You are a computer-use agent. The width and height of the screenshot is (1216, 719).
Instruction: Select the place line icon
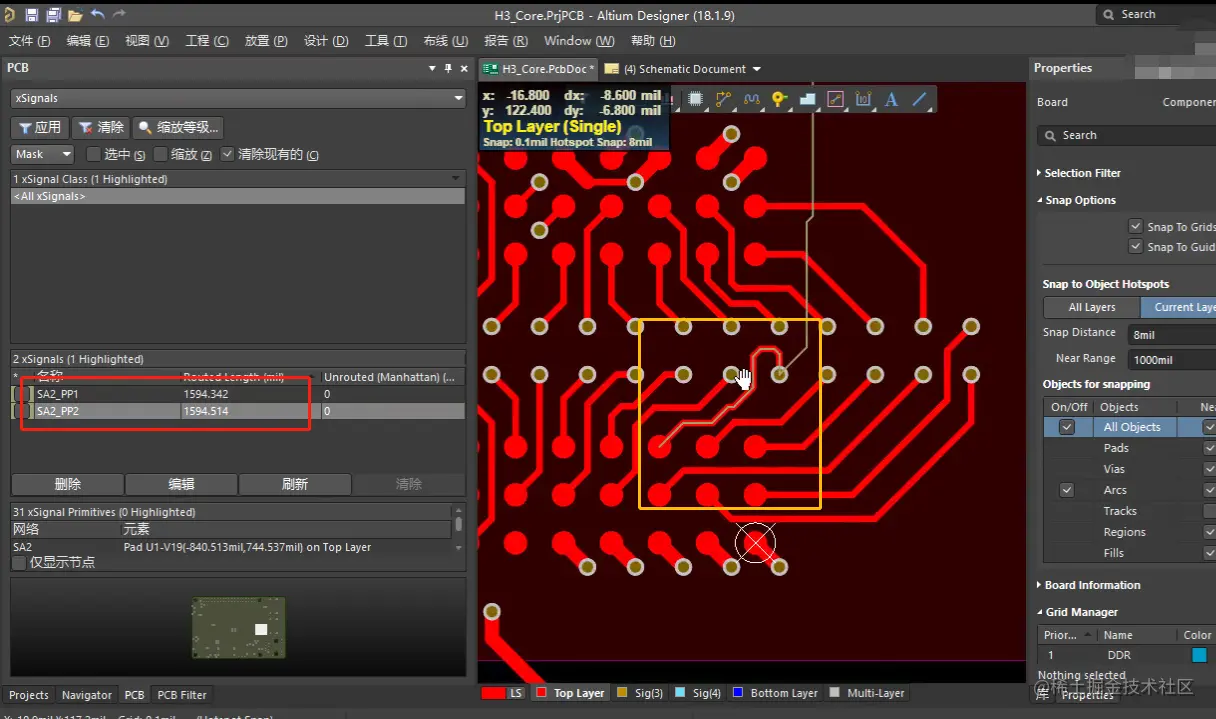coord(920,99)
